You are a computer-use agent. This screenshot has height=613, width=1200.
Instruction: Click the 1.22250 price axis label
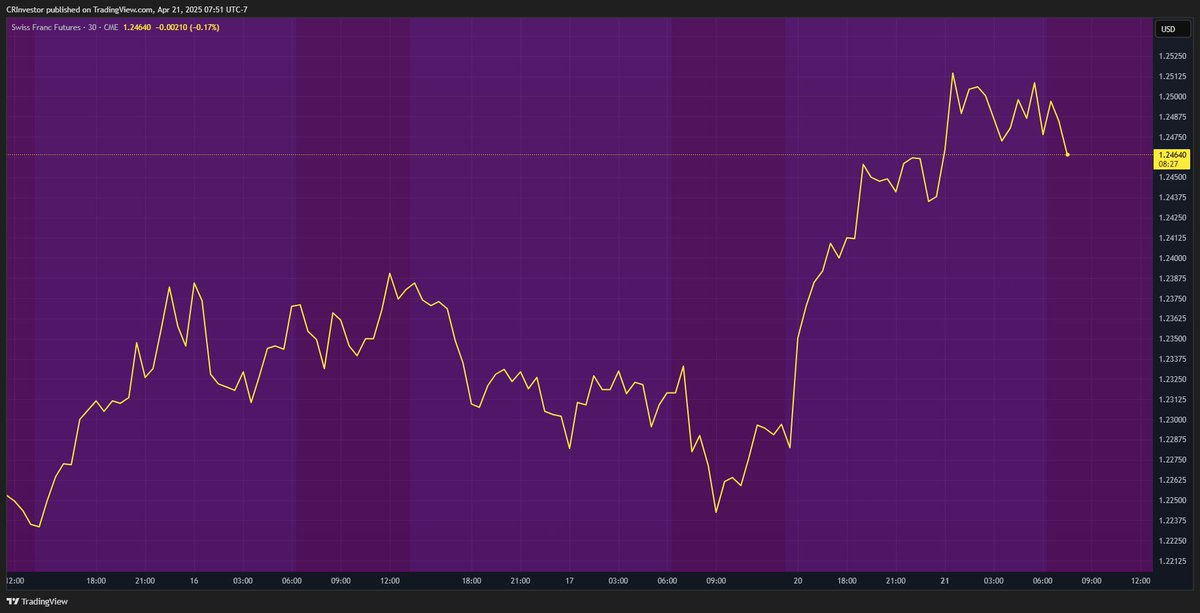click(x=1172, y=541)
